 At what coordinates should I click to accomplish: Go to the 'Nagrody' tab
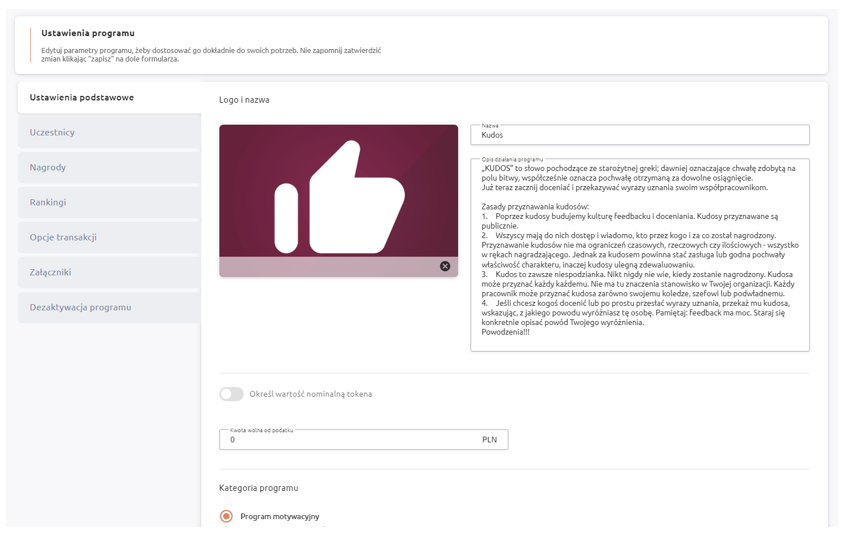point(109,167)
